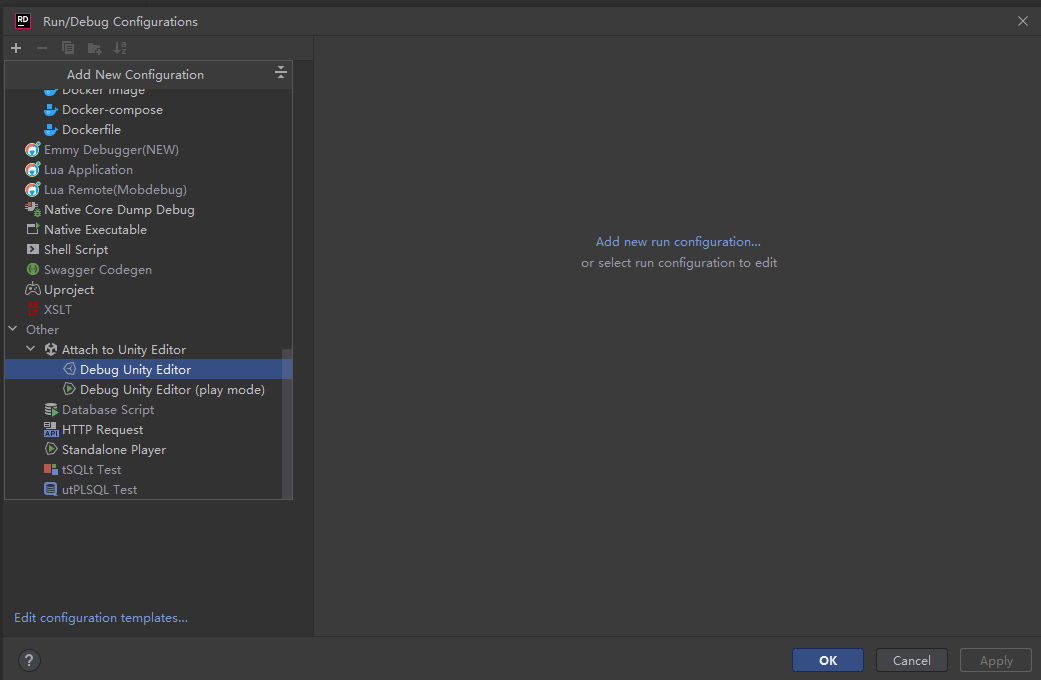This screenshot has height=680, width=1041.
Task: Click the Emmy Debugger(NEW) icon
Action: 33,149
